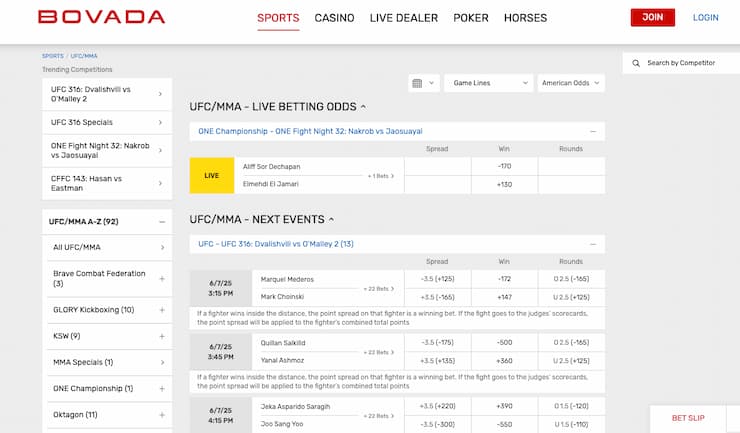This screenshot has height=433, width=740.
Task: Open the Horses tab
Action: 526,18
